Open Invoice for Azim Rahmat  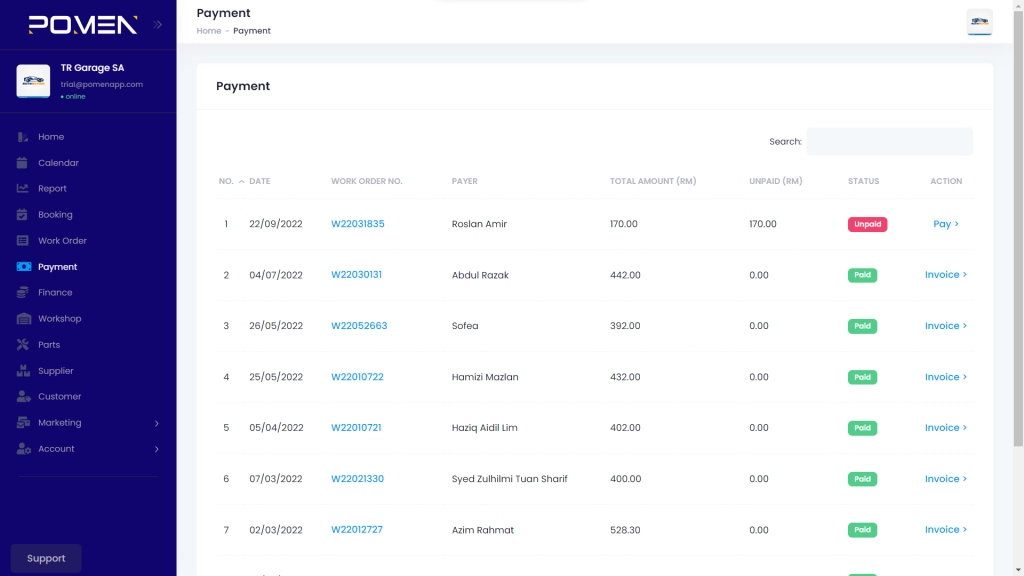click(946, 530)
